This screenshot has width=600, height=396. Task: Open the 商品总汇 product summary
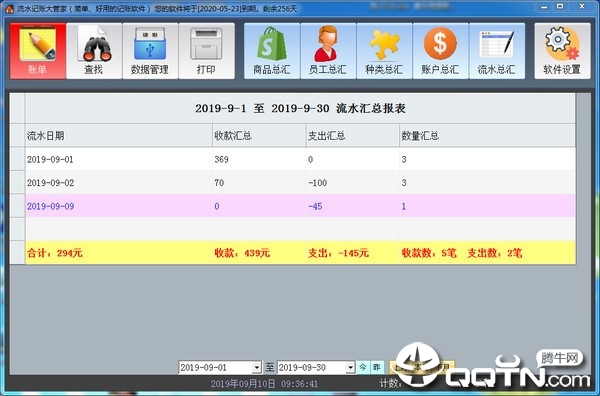[x=272, y=51]
